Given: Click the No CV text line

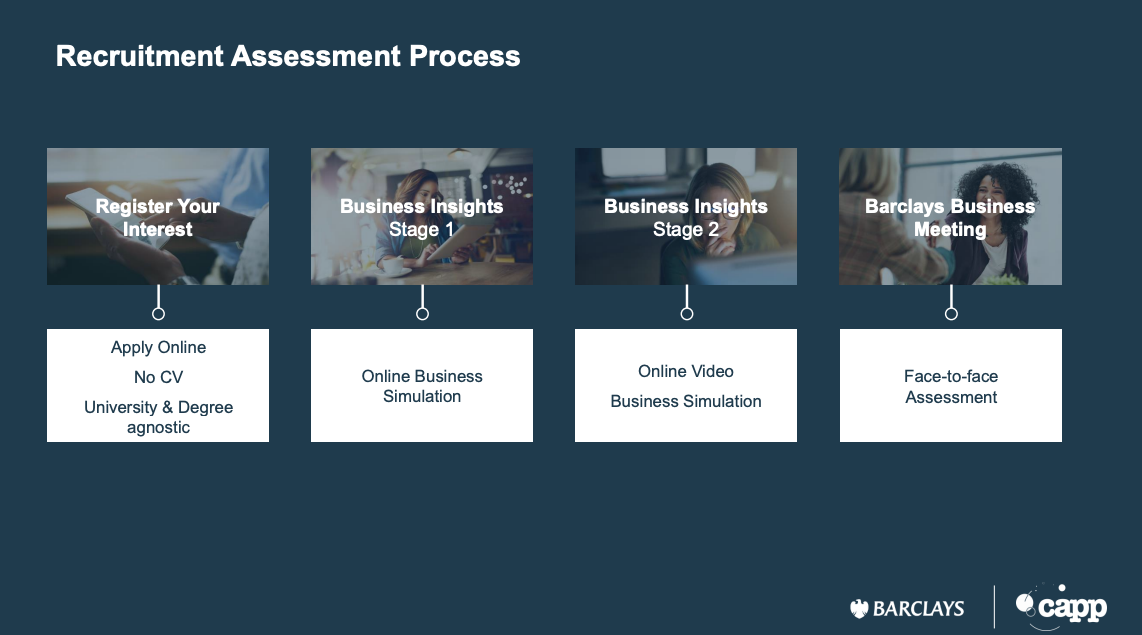Looking at the screenshot, I should coord(158,377).
